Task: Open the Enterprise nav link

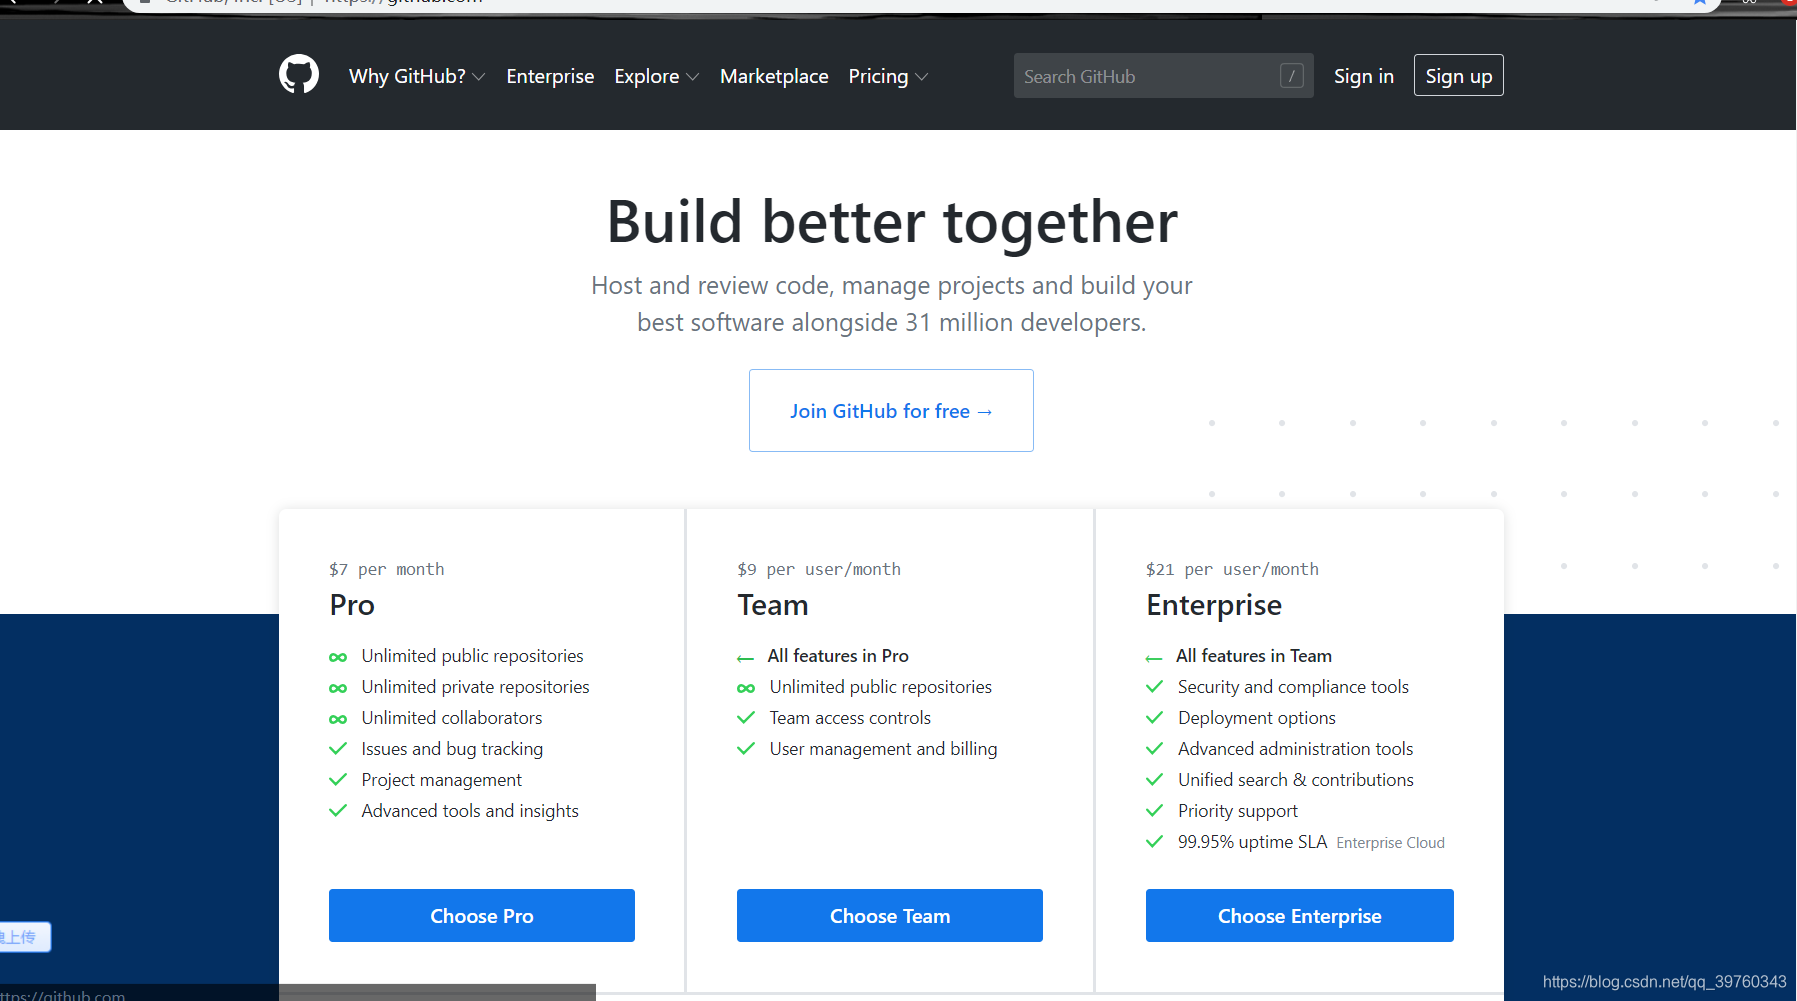Action: pos(550,76)
